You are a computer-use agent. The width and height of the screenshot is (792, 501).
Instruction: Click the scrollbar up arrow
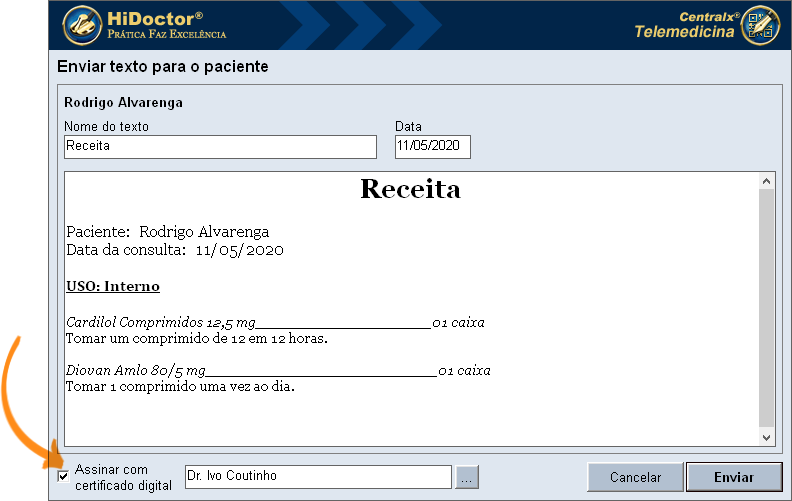coord(766,181)
